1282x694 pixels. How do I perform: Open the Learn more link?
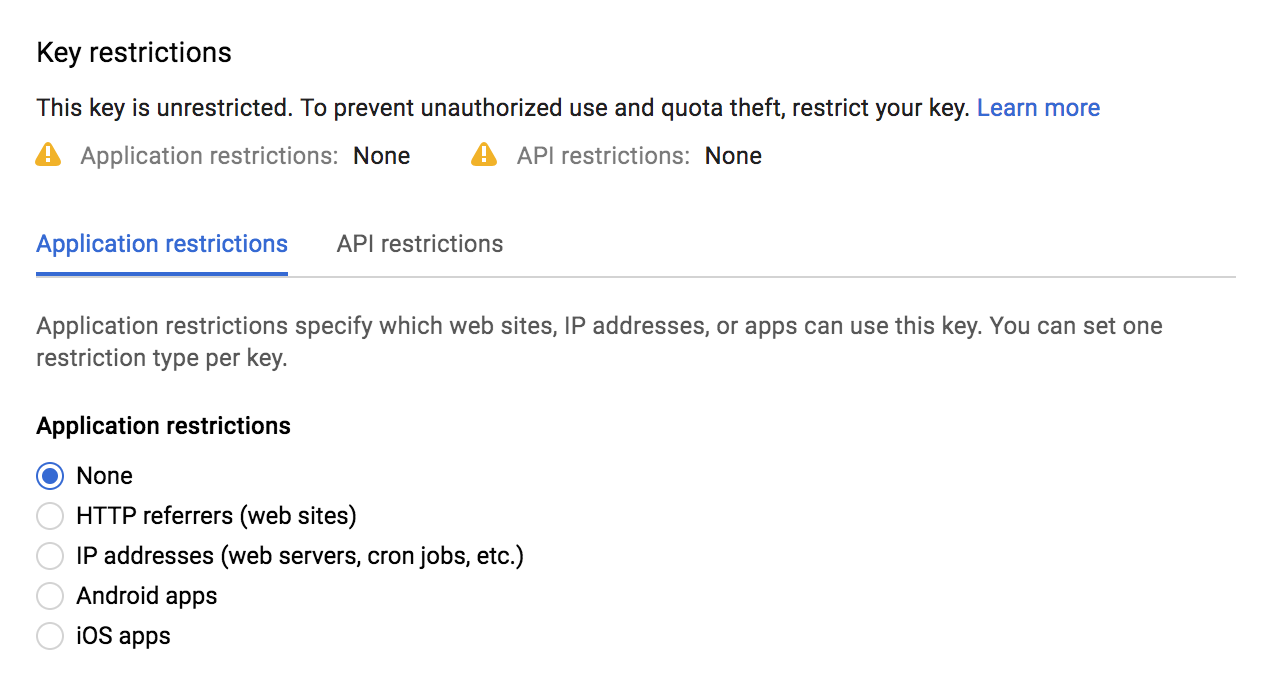click(1038, 108)
